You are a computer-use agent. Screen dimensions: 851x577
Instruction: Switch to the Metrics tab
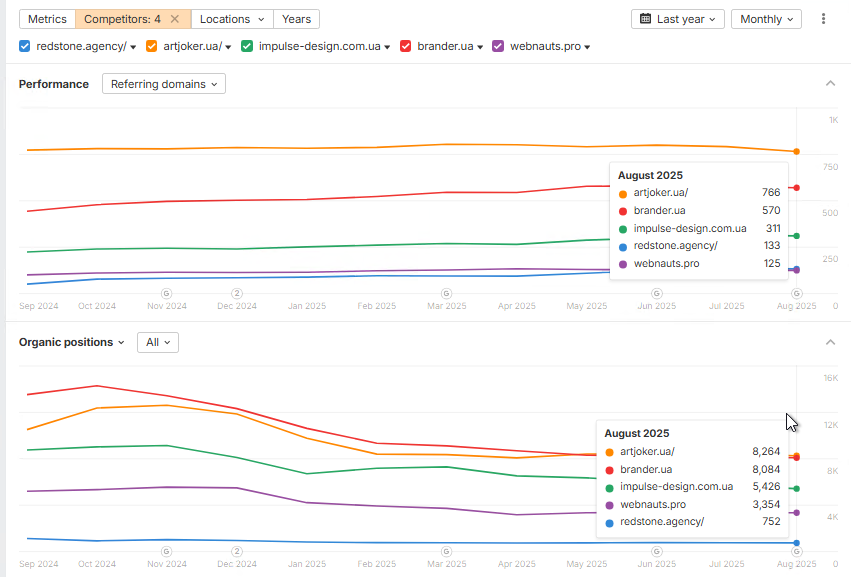tap(47, 19)
